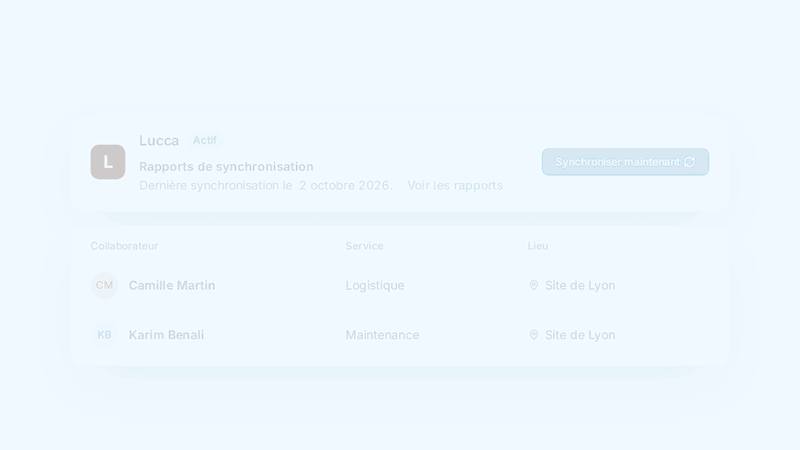Click the location pin in Karim Benali's row
The image size is (800, 450).
click(534, 335)
